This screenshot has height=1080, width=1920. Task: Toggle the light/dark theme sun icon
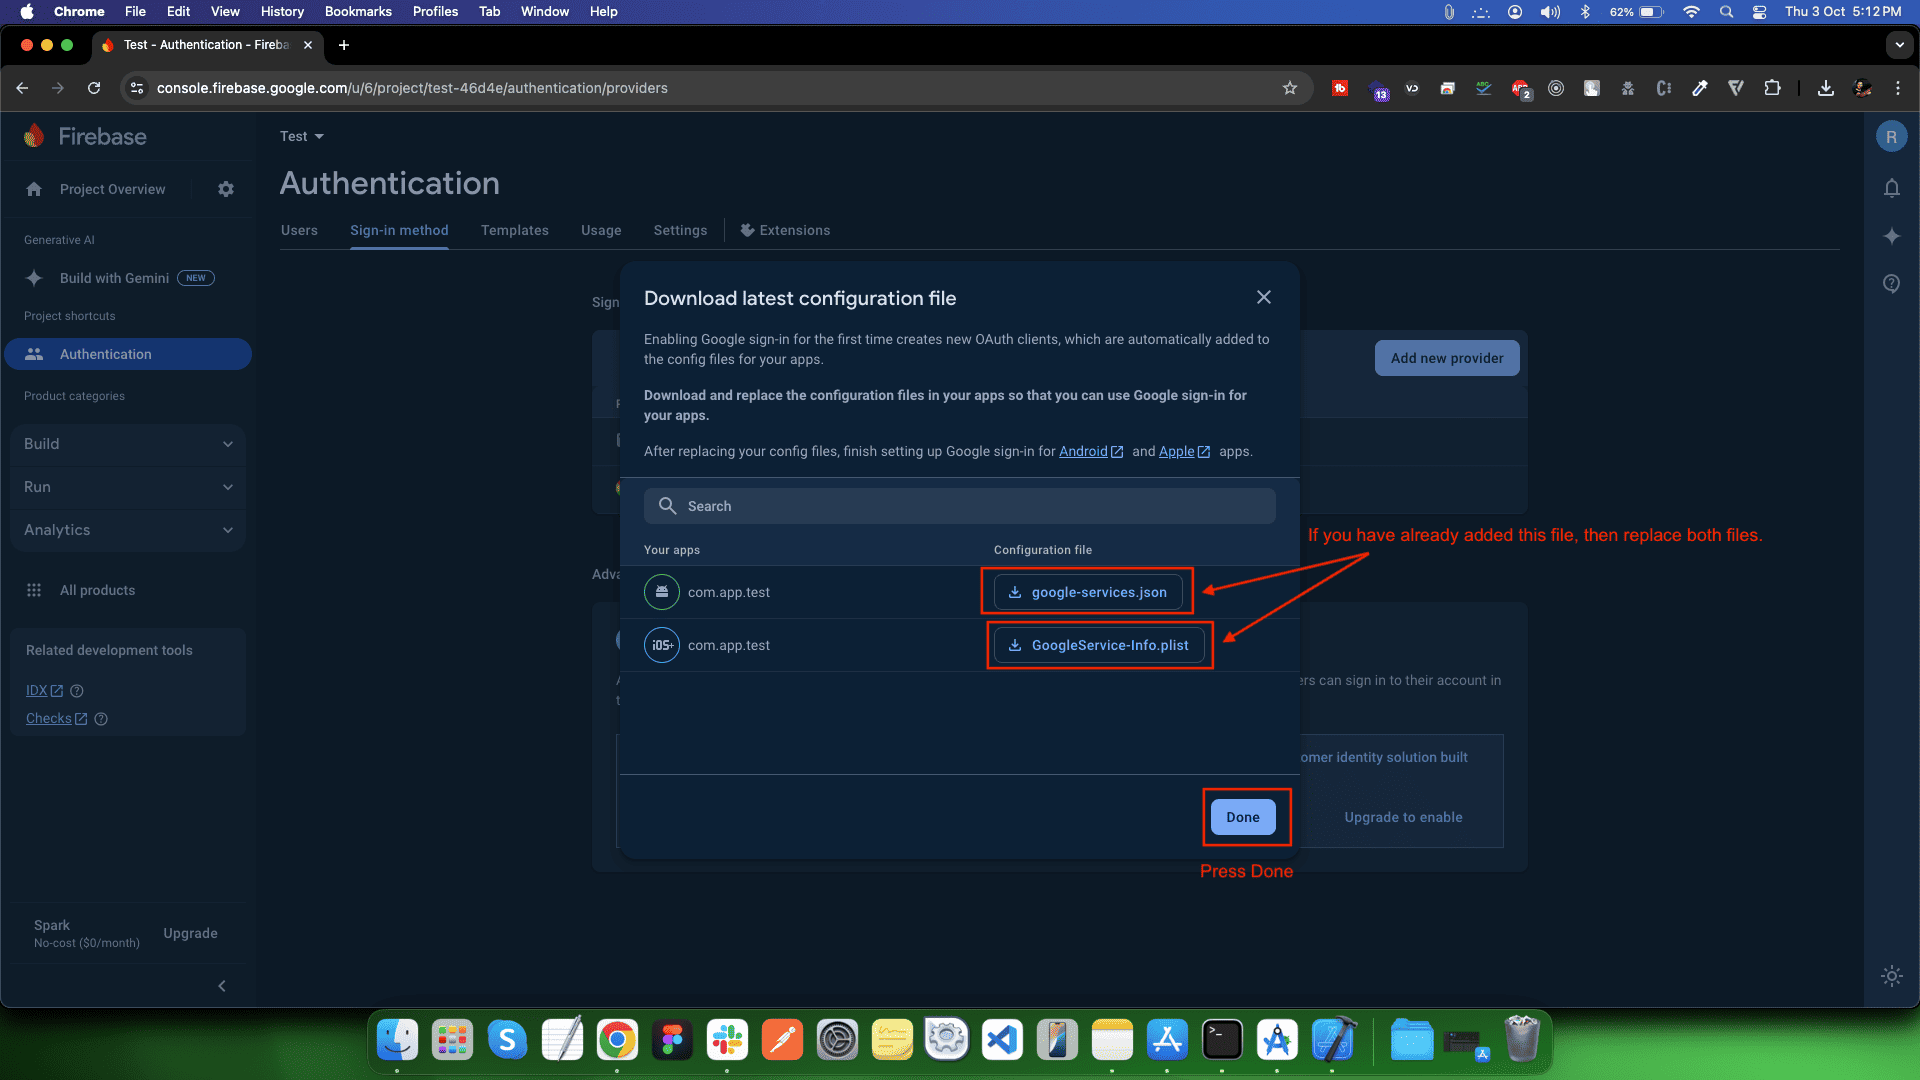point(1891,976)
